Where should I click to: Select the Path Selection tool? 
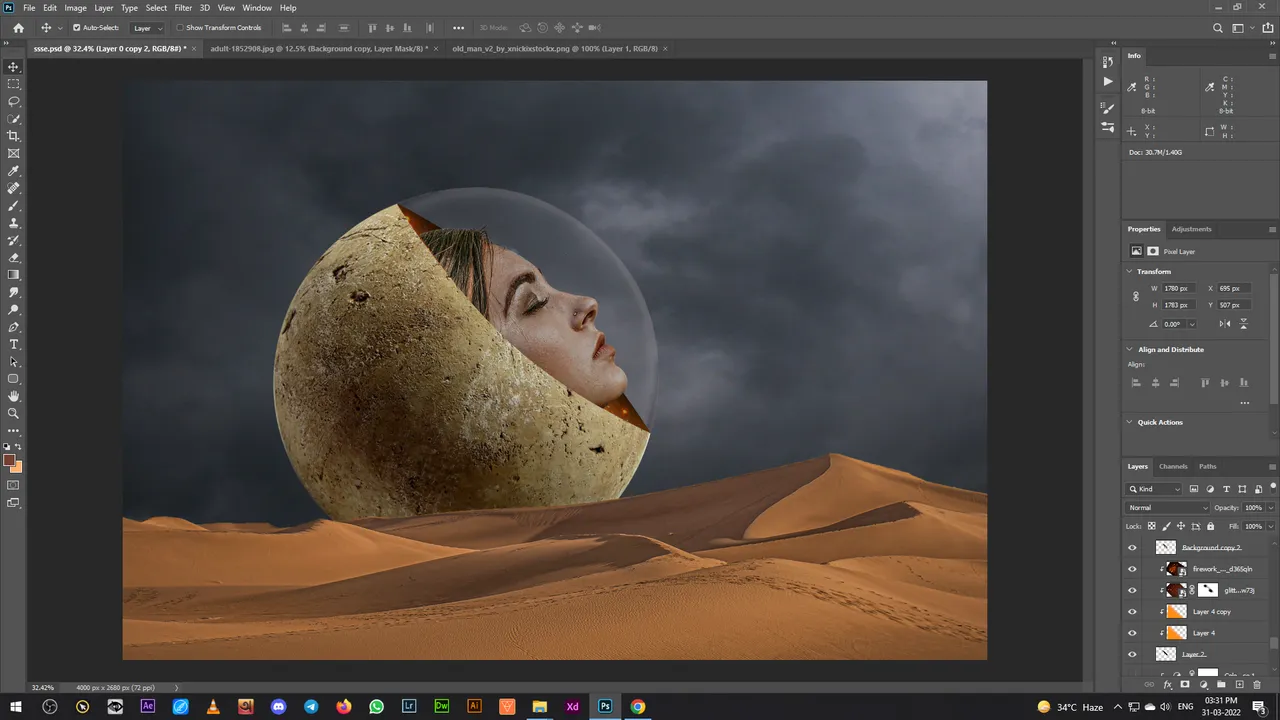tap(13, 361)
